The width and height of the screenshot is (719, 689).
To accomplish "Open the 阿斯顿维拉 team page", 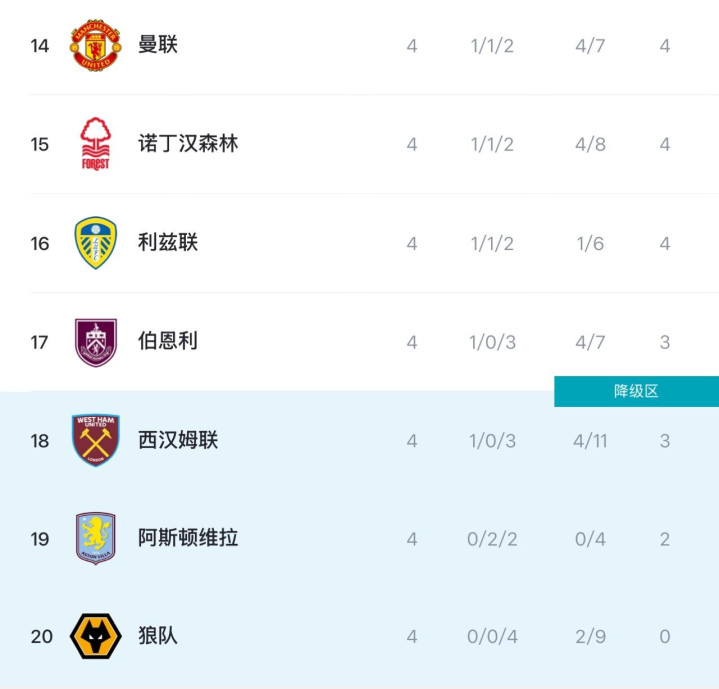I will pyautogui.click(x=188, y=538).
